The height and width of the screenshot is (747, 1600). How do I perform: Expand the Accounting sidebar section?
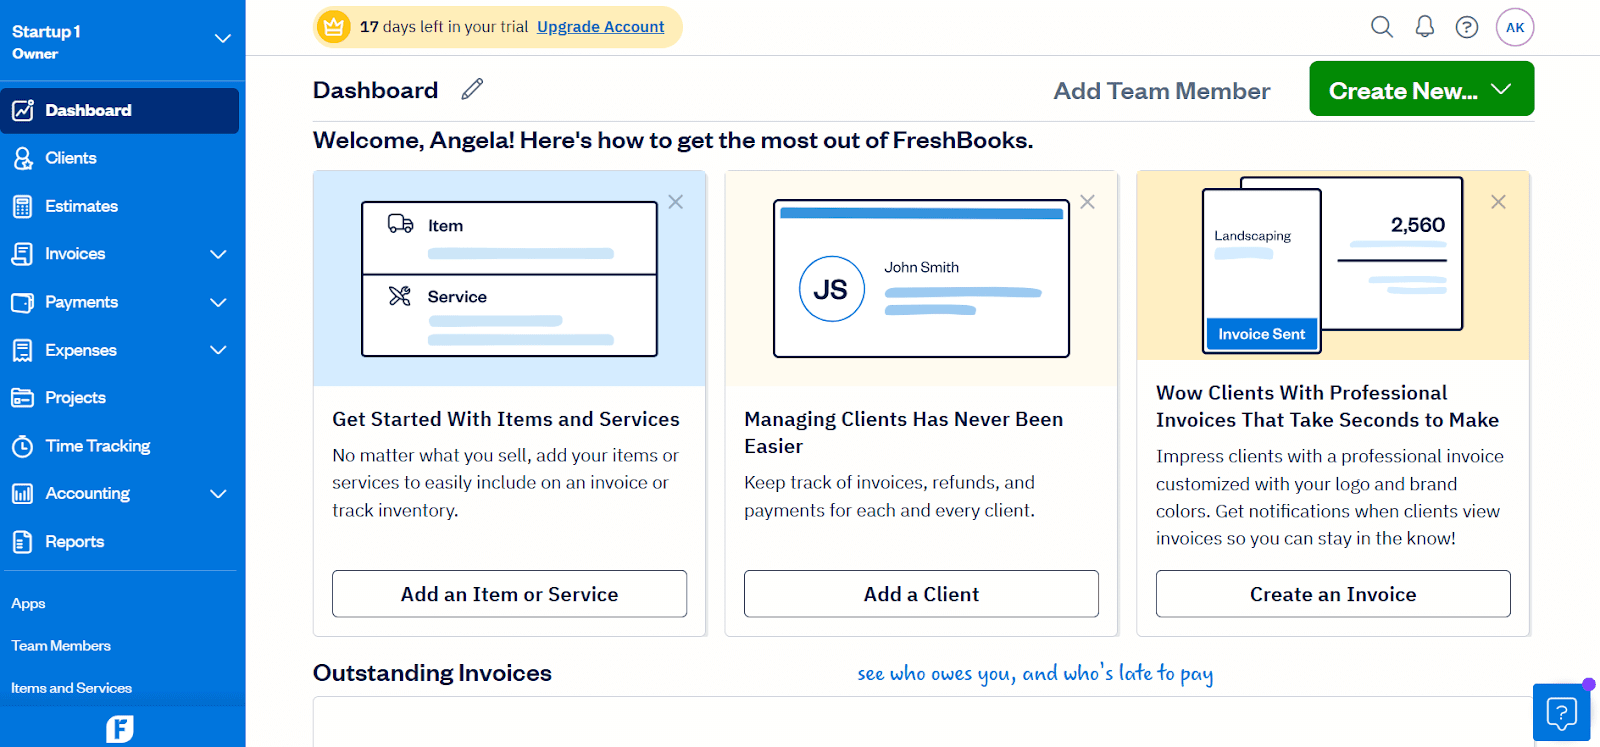tap(218, 494)
